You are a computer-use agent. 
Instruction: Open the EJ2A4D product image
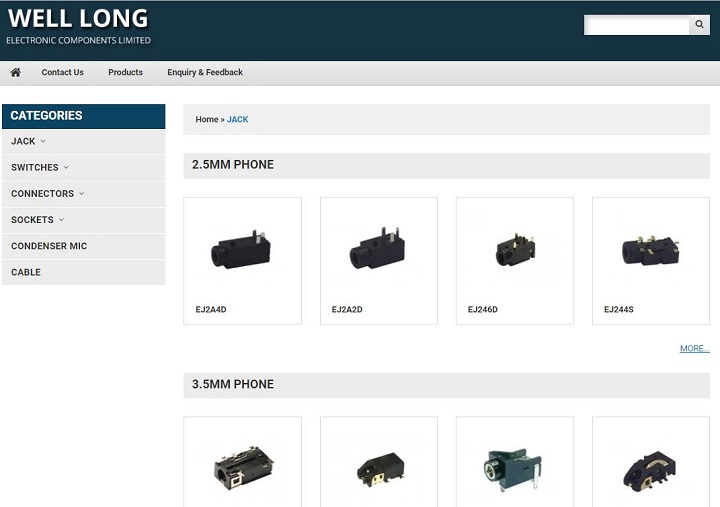(x=242, y=251)
